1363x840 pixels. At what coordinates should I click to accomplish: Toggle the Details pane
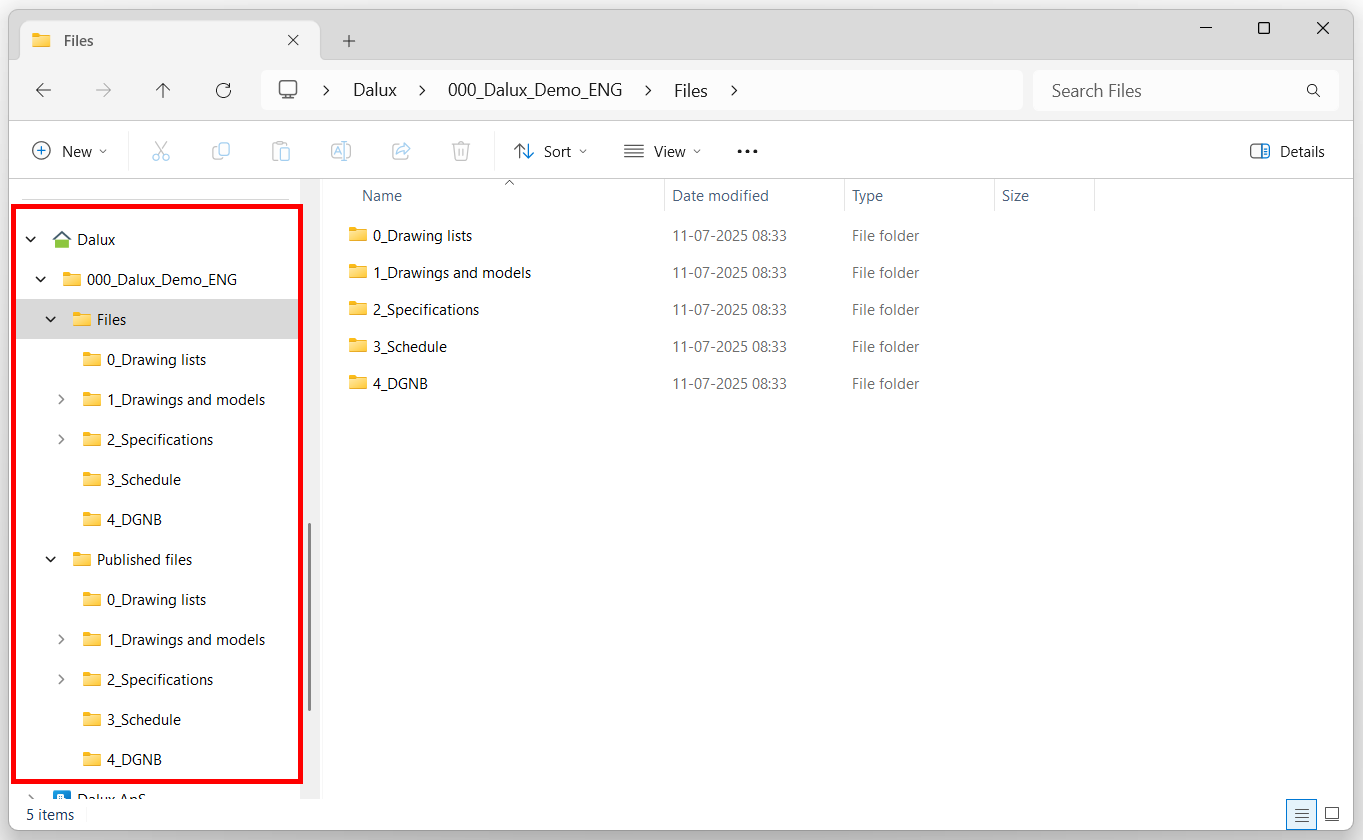tap(1287, 151)
